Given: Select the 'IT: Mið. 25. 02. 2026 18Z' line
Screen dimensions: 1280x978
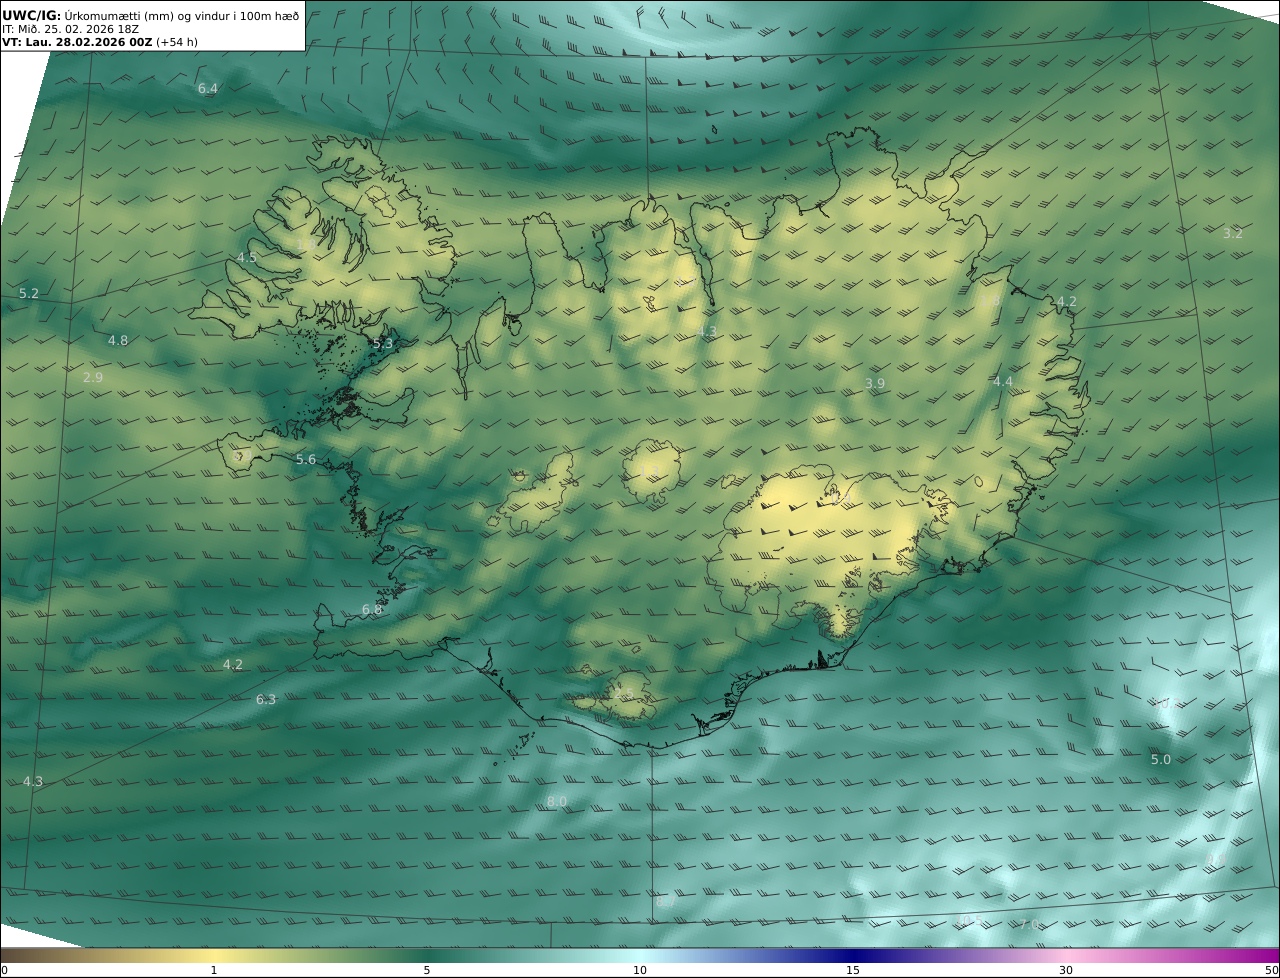Looking at the screenshot, I should [69, 29].
